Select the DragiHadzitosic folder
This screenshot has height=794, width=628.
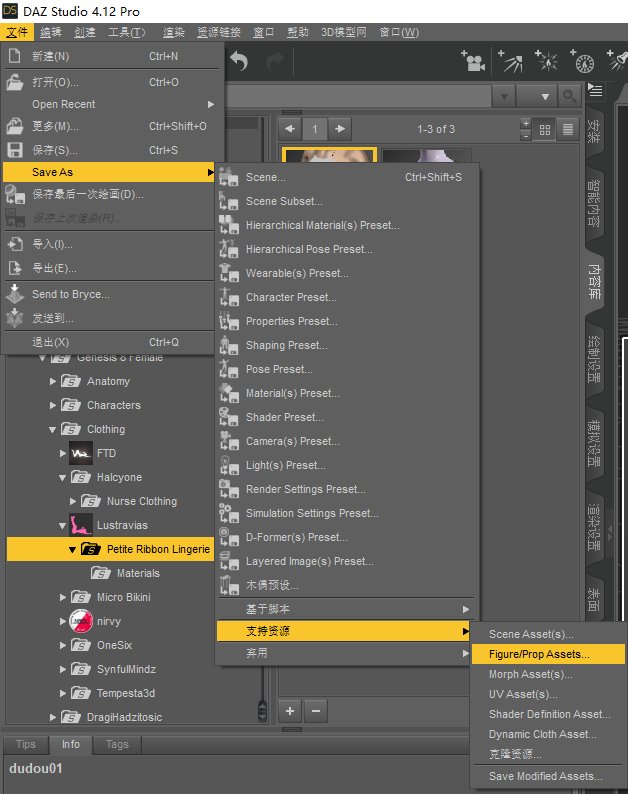coord(124,717)
